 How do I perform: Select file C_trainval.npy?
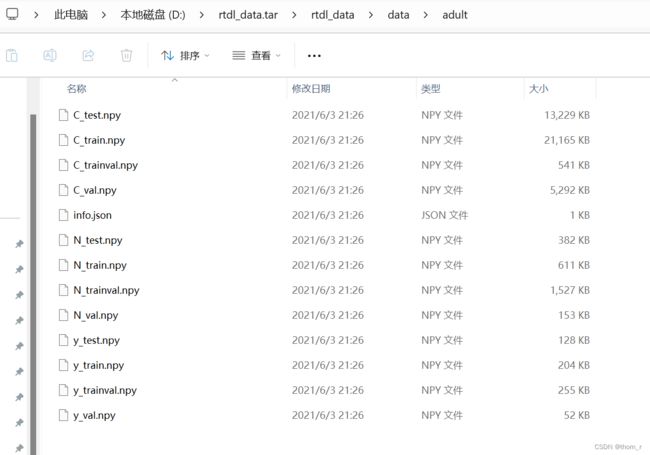tap(105, 165)
